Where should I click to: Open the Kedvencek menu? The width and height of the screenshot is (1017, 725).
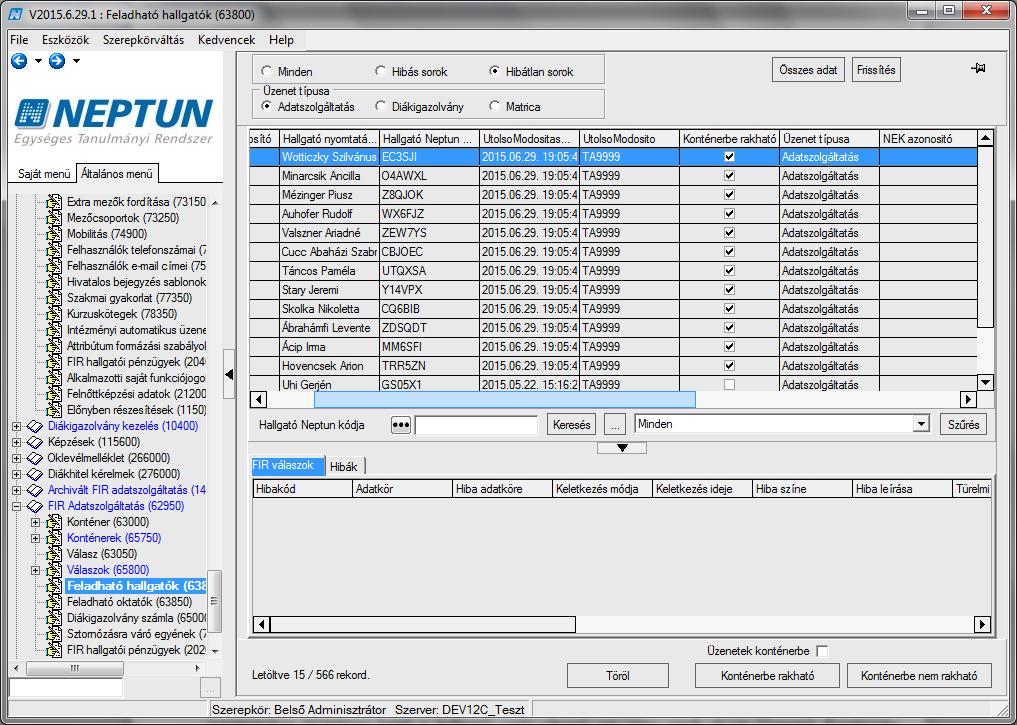(226, 40)
